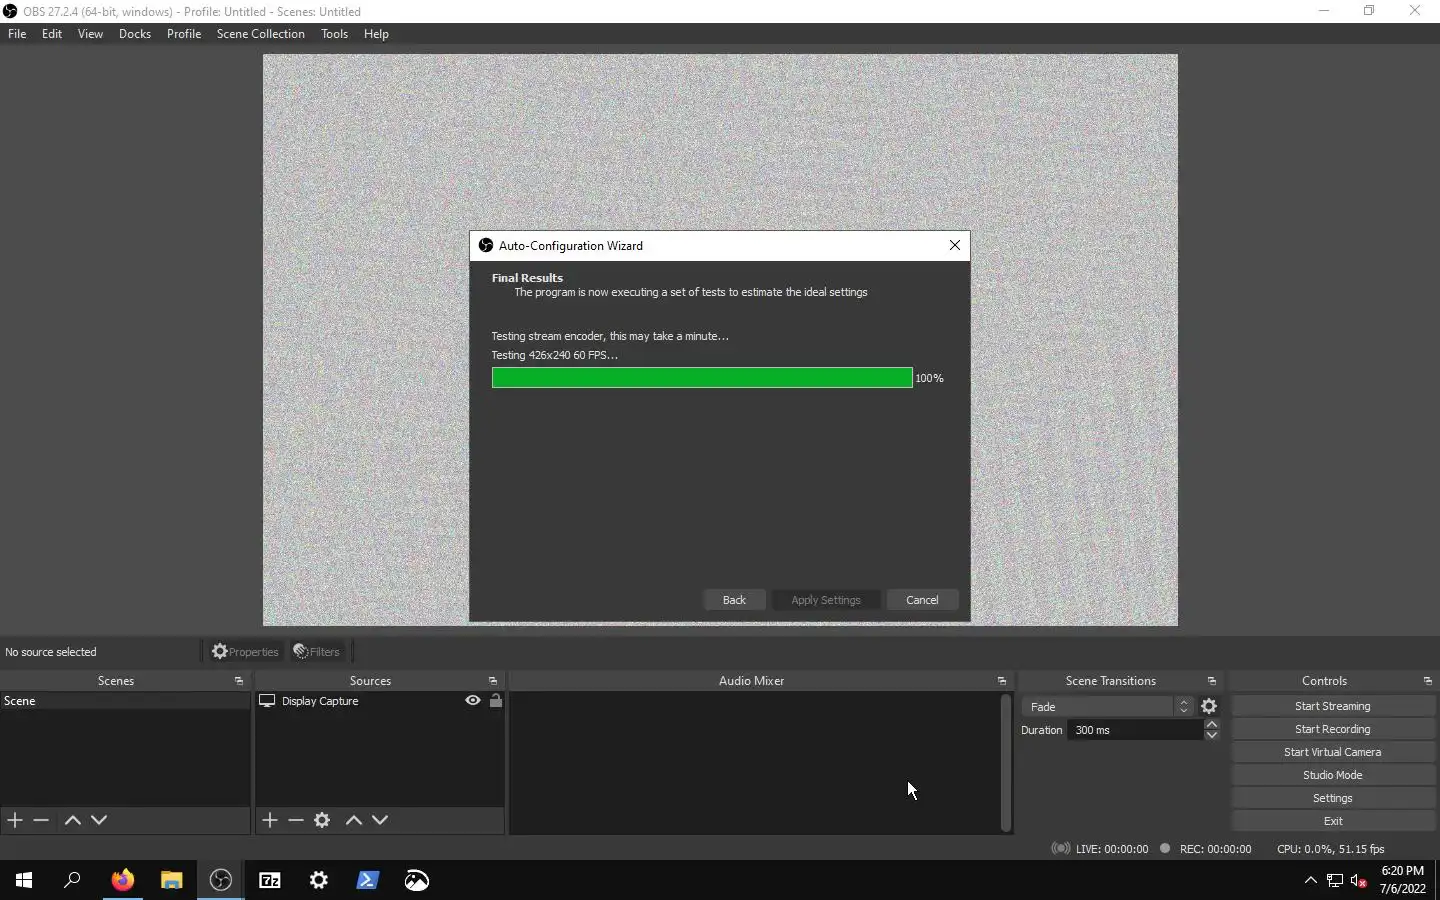
Task: Click Back in Auto-Configuration Wizard
Action: pos(734,600)
